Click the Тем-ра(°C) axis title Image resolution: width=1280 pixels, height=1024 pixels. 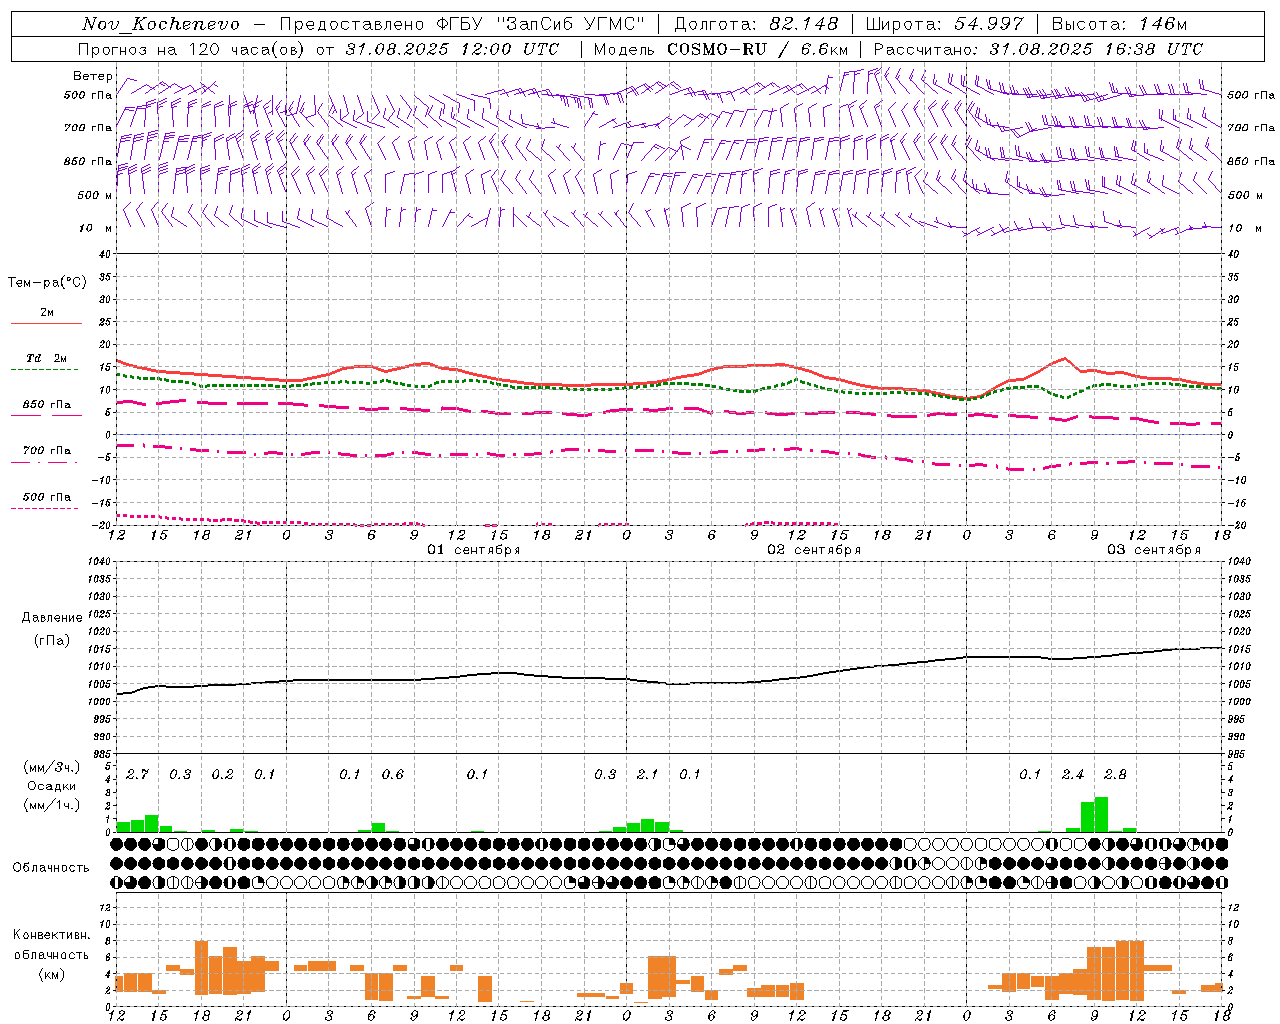point(47,283)
